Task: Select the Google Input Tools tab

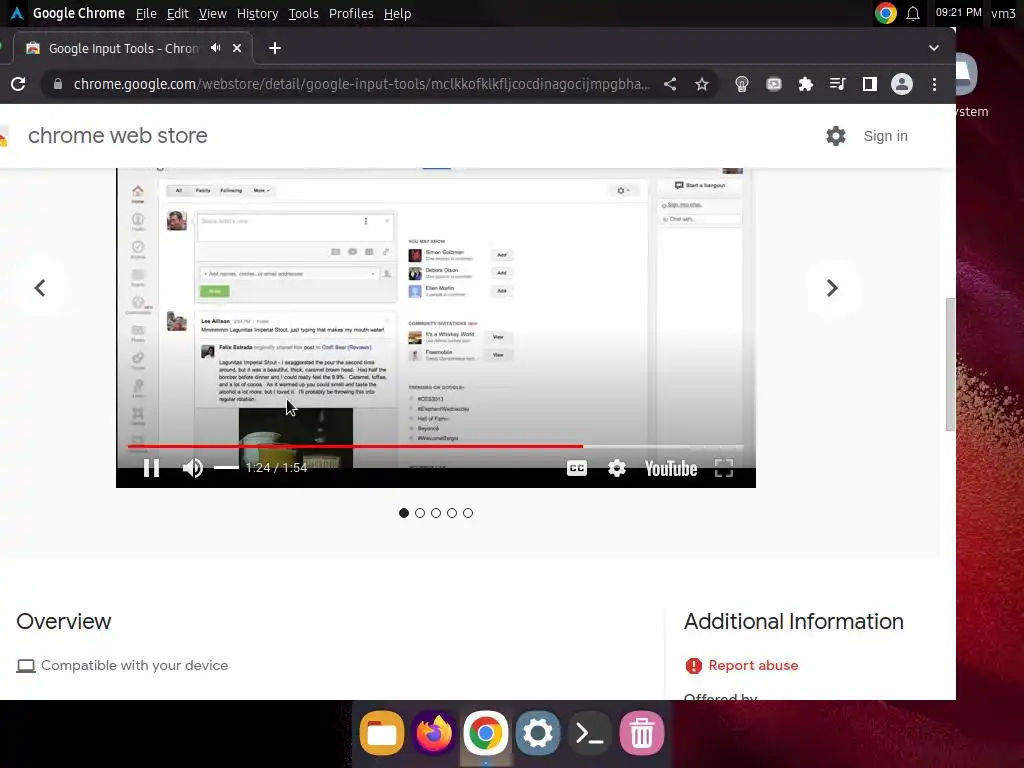Action: tap(133, 48)
